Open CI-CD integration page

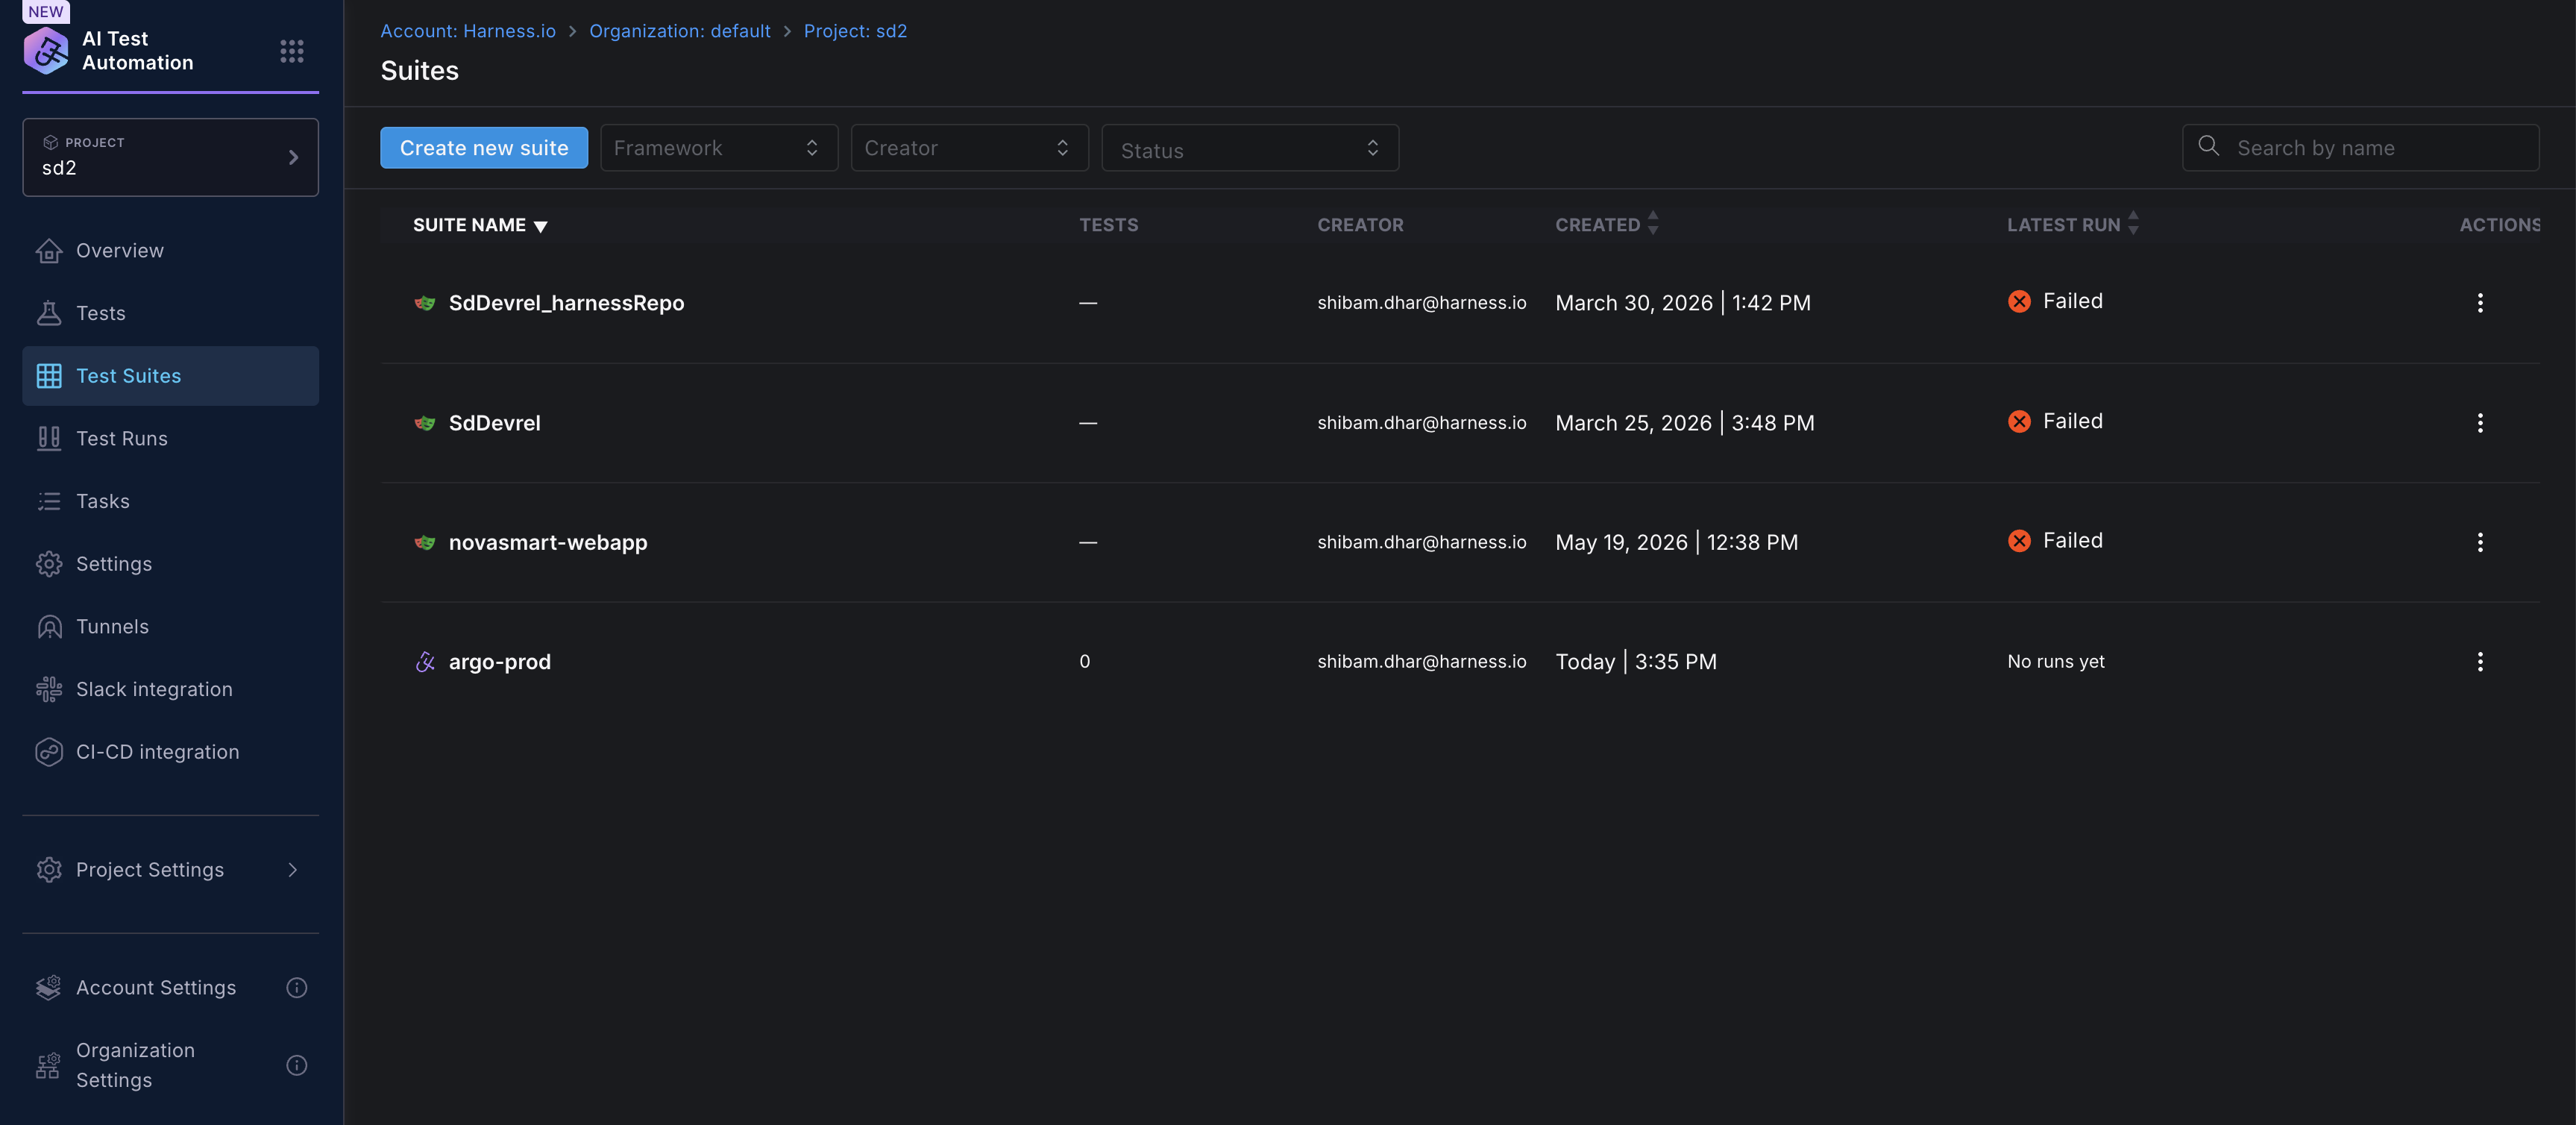pos(171,752)
